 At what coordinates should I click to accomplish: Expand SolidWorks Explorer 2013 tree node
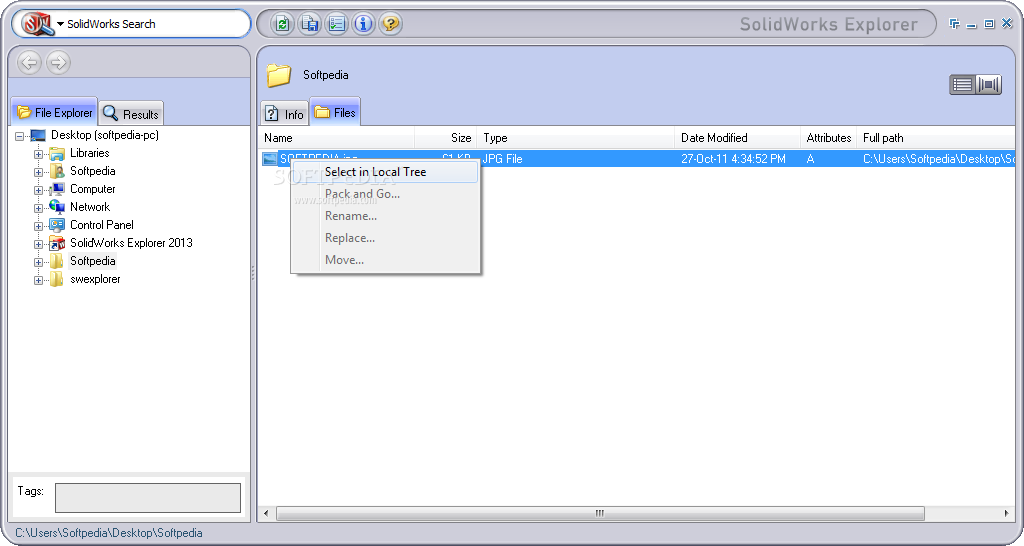click(38, 244)
